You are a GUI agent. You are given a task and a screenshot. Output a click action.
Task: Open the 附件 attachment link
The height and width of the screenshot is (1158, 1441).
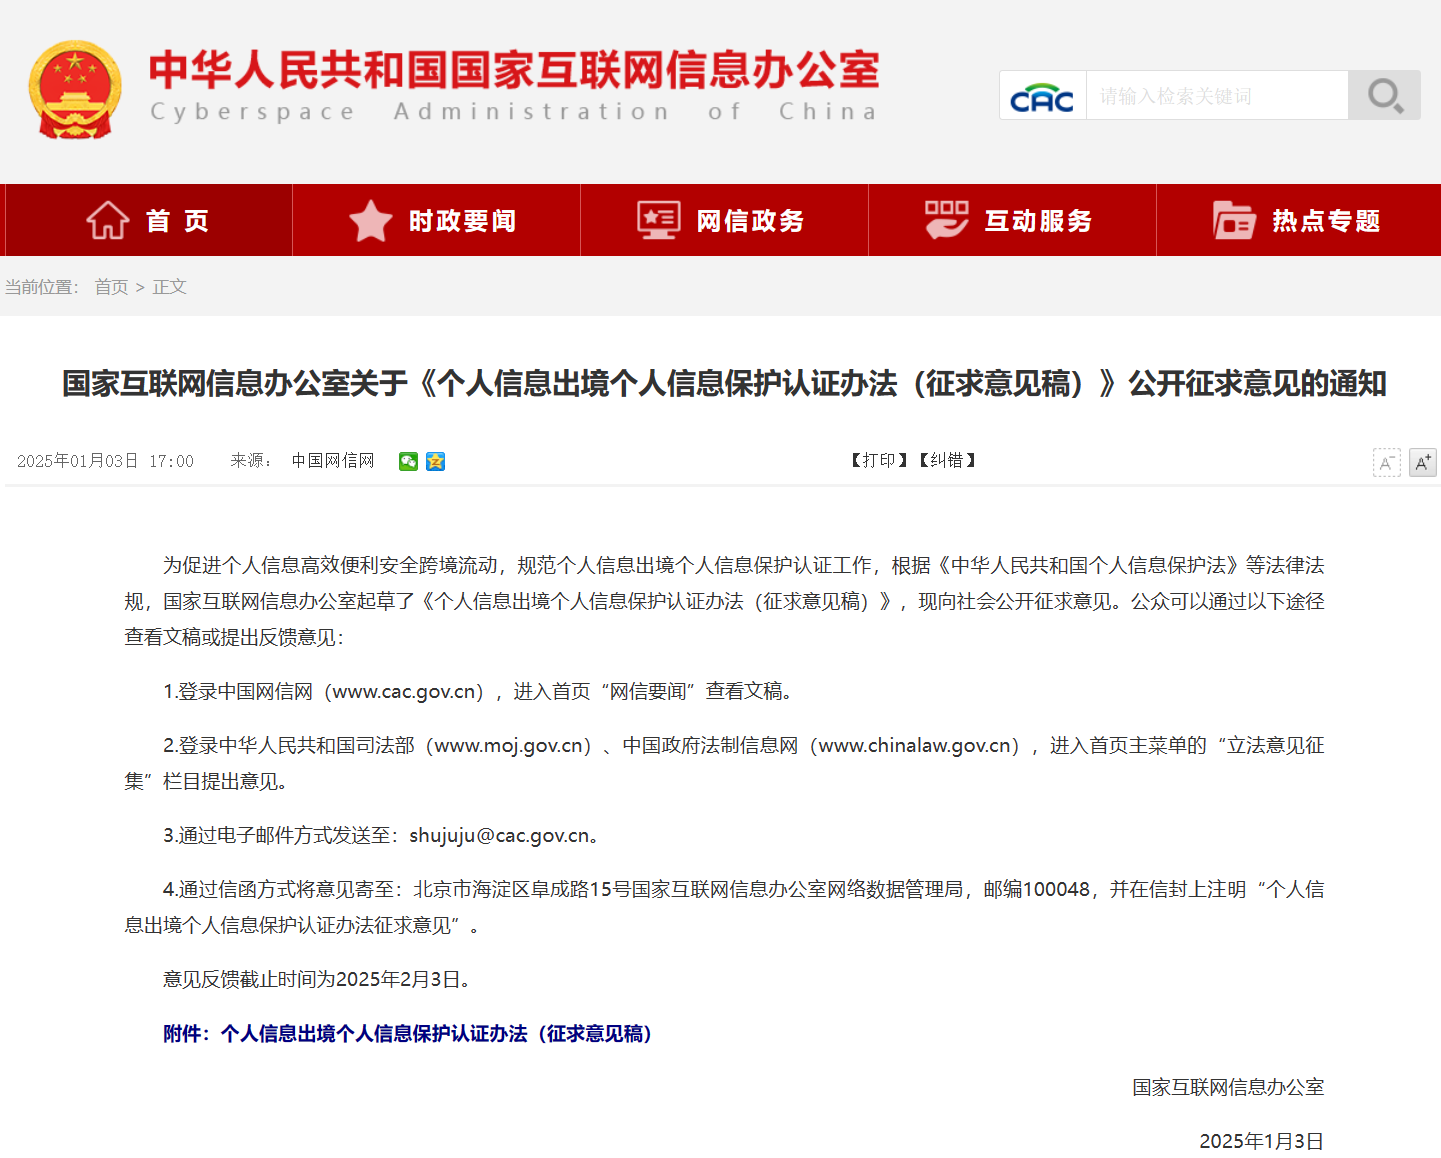pos(408,1033)
